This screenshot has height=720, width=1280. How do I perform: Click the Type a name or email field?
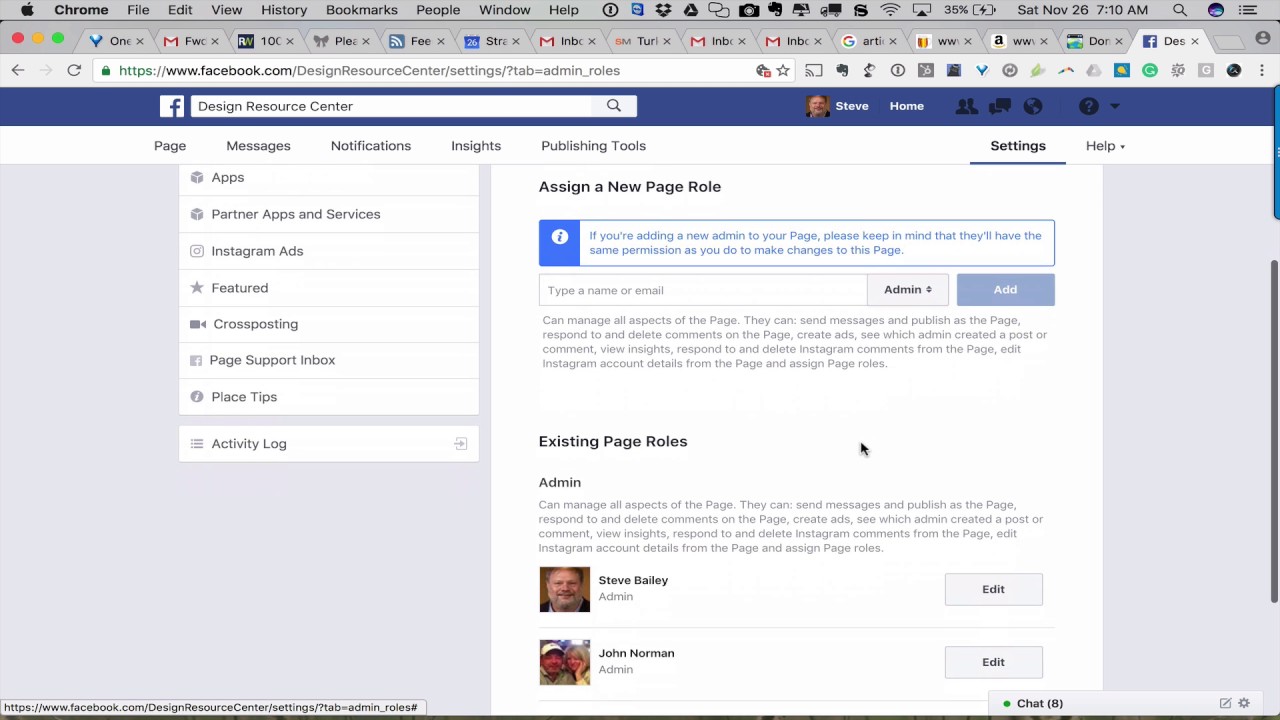pyautogui.click(x=703, y=290)
